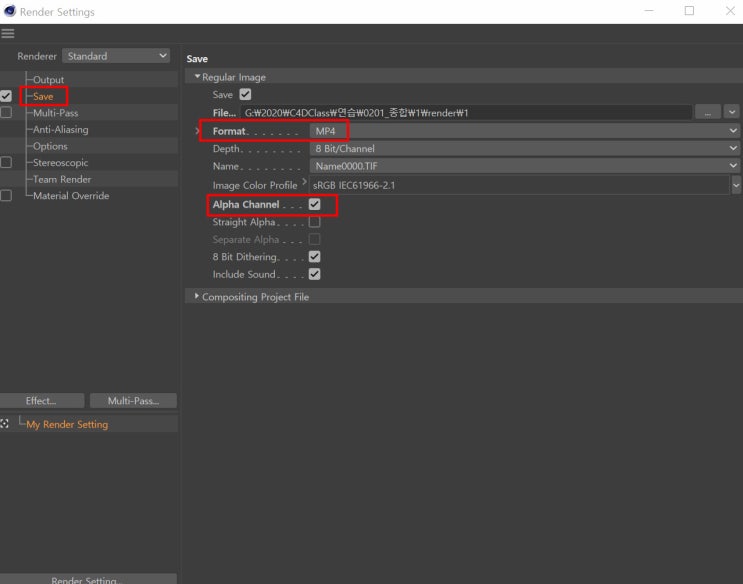Viewport: 743px width, 584px height.
Task: Enable the Material Override checkbox
Action: click(6, 195)
